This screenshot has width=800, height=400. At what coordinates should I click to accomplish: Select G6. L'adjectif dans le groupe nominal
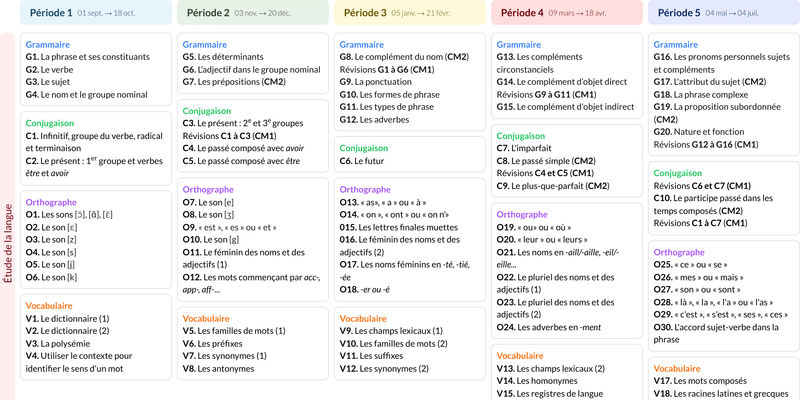tap(252, 69)
